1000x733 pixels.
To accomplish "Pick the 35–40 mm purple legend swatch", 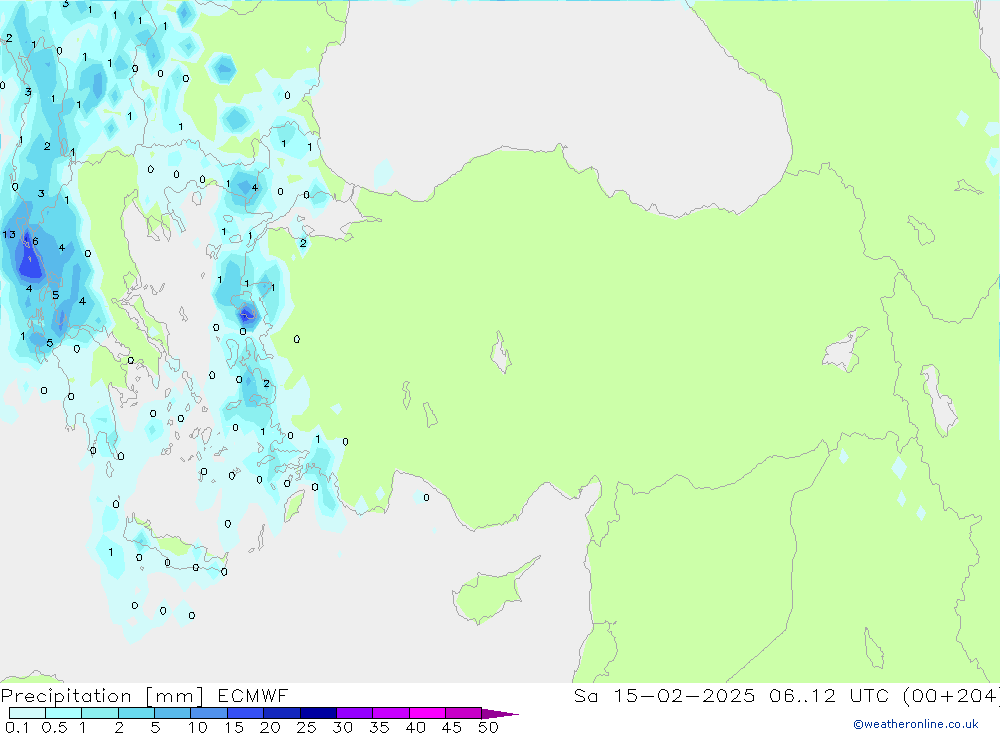I will pyautogui.click(x=391, y=713).
